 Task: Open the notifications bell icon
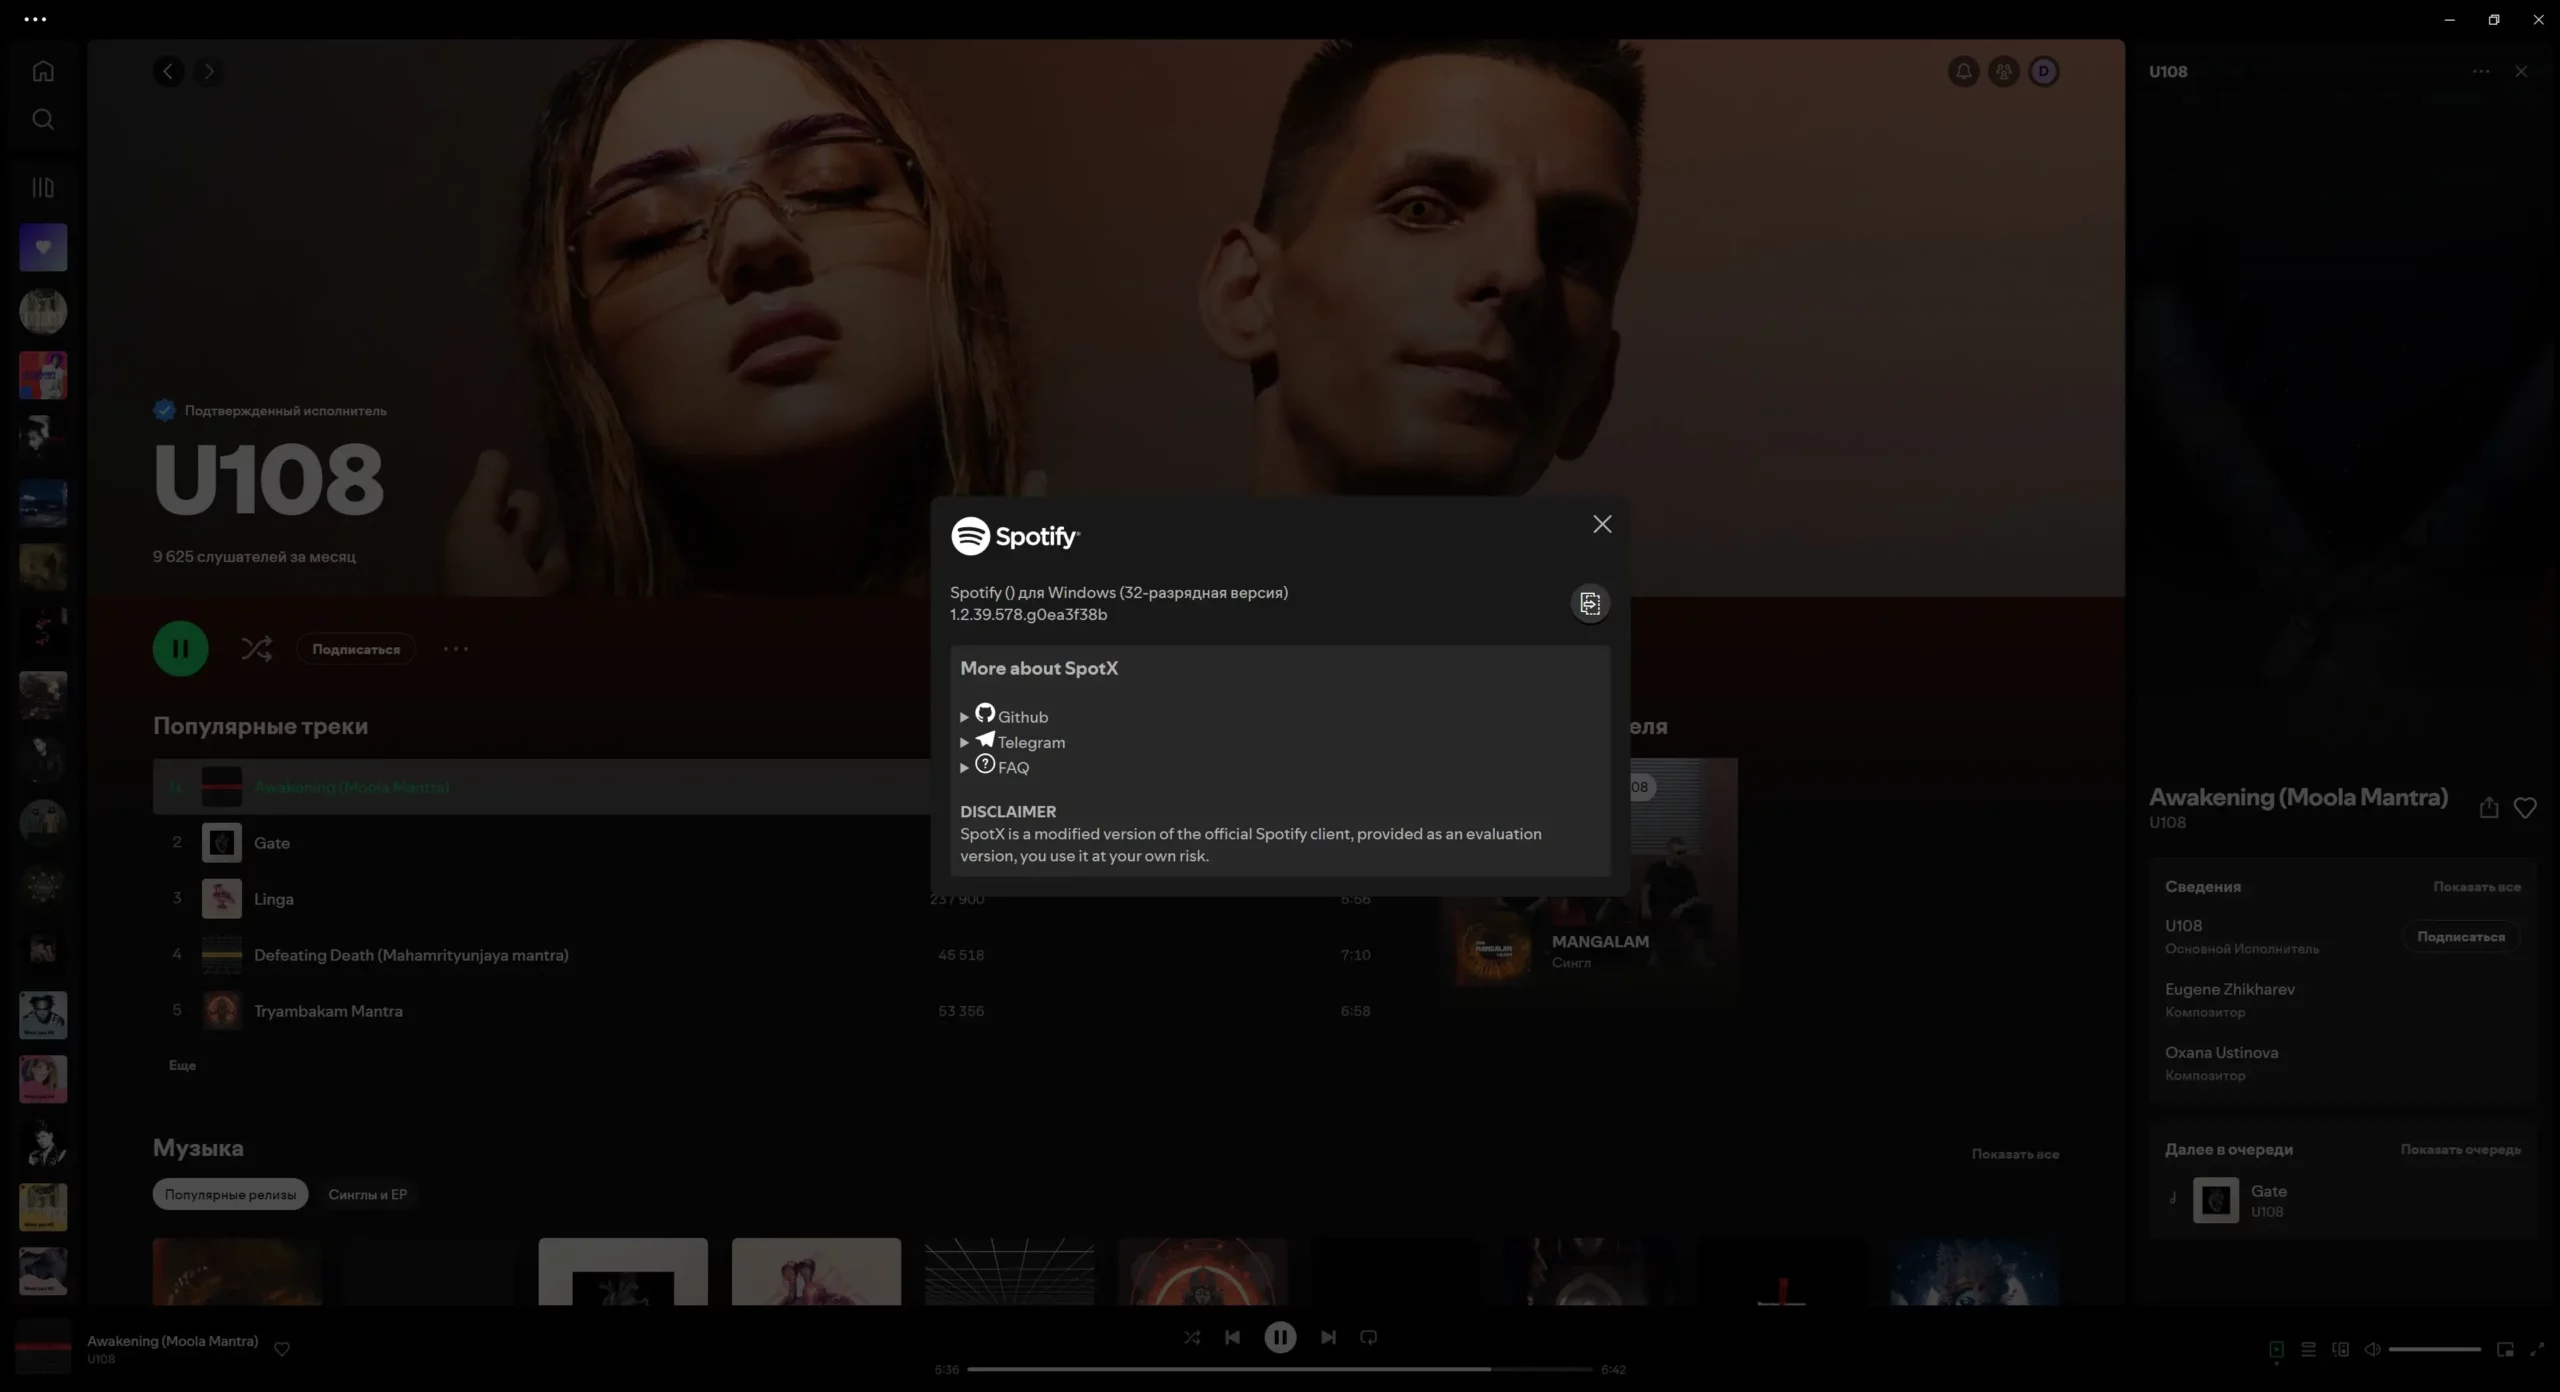pyautogui.click(x=1964, y=71)
